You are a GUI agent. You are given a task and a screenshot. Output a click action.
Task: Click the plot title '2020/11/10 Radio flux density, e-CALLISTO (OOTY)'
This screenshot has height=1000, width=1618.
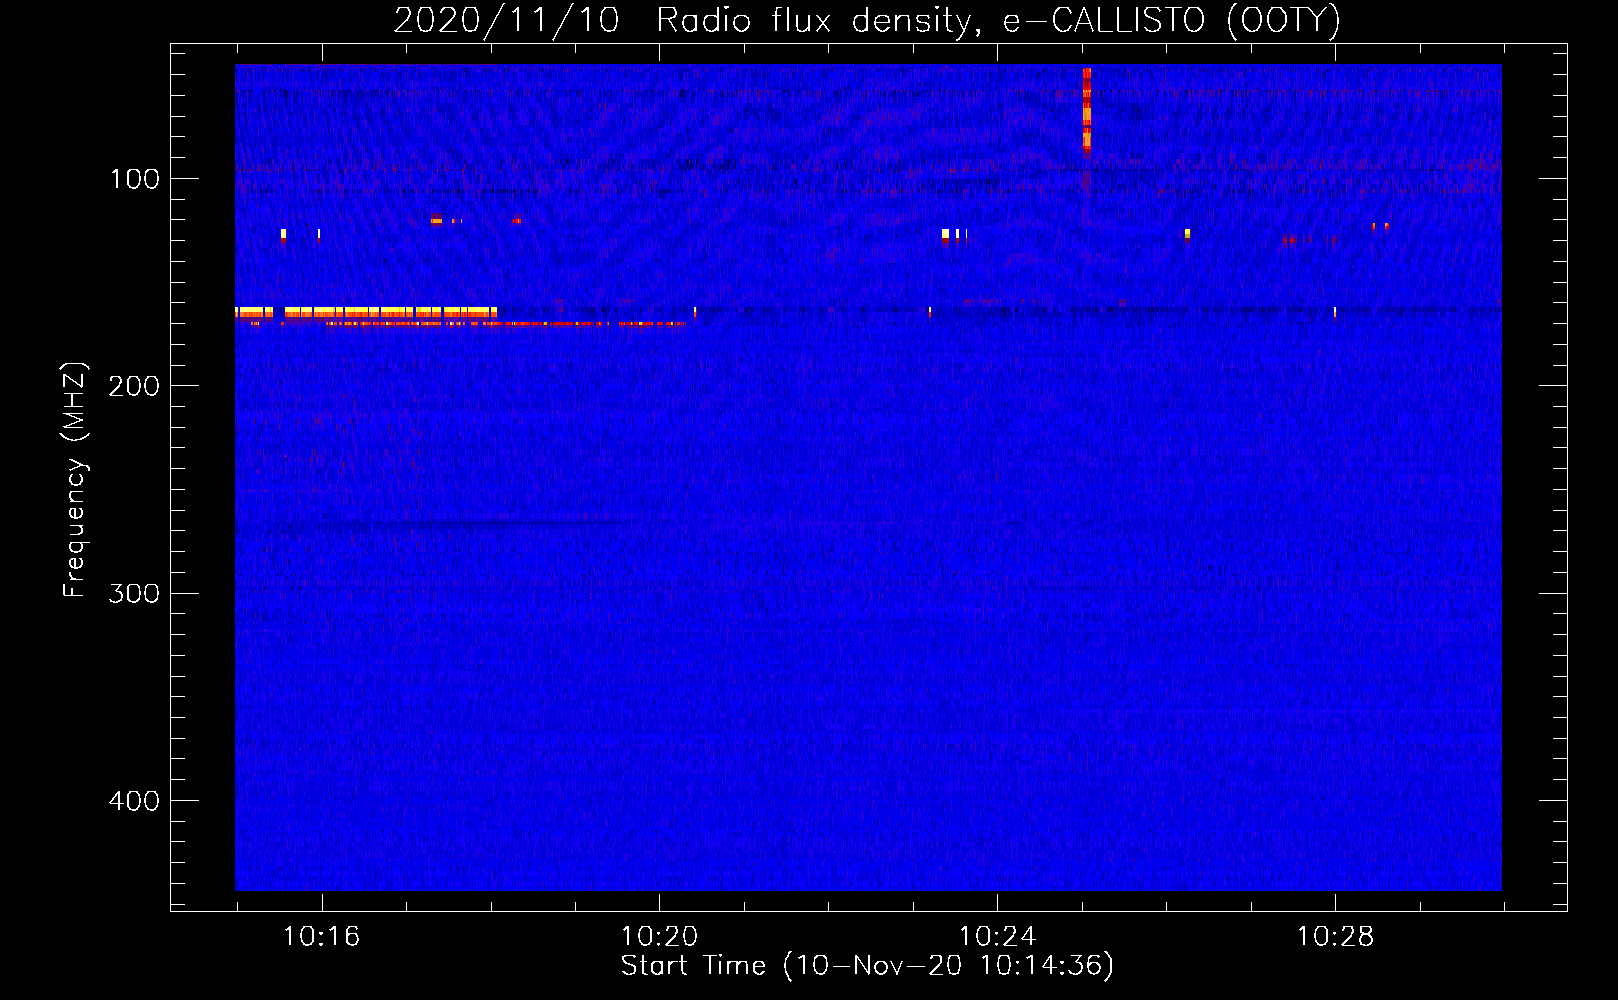tap(866, 20)
